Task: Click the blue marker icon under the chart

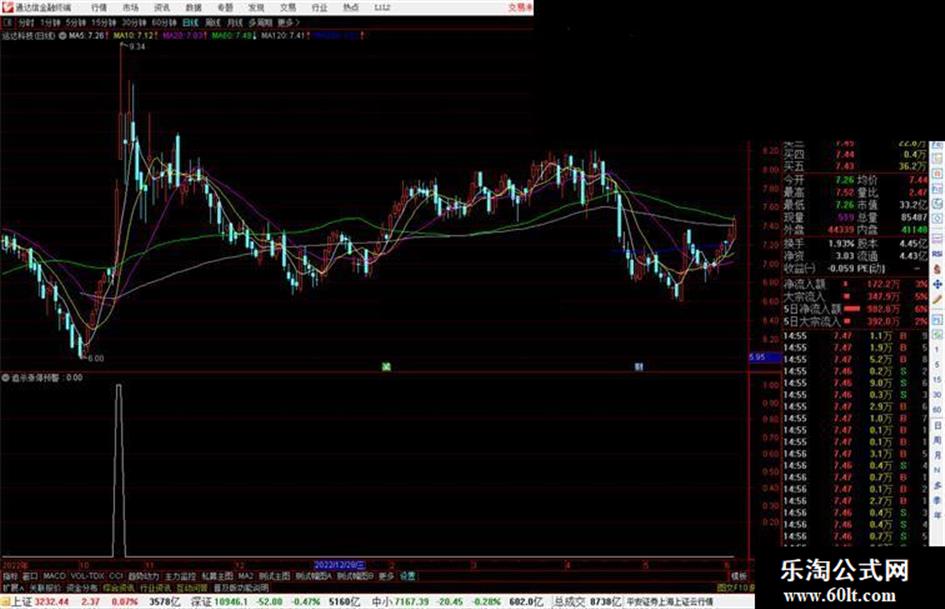Action: coord(639,366)
